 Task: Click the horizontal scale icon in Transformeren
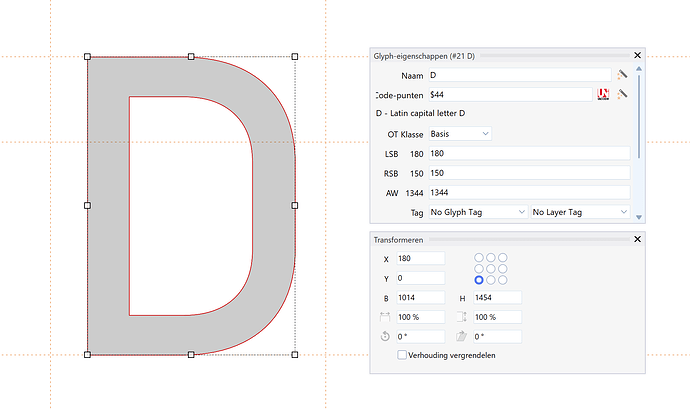coord(385,317)
